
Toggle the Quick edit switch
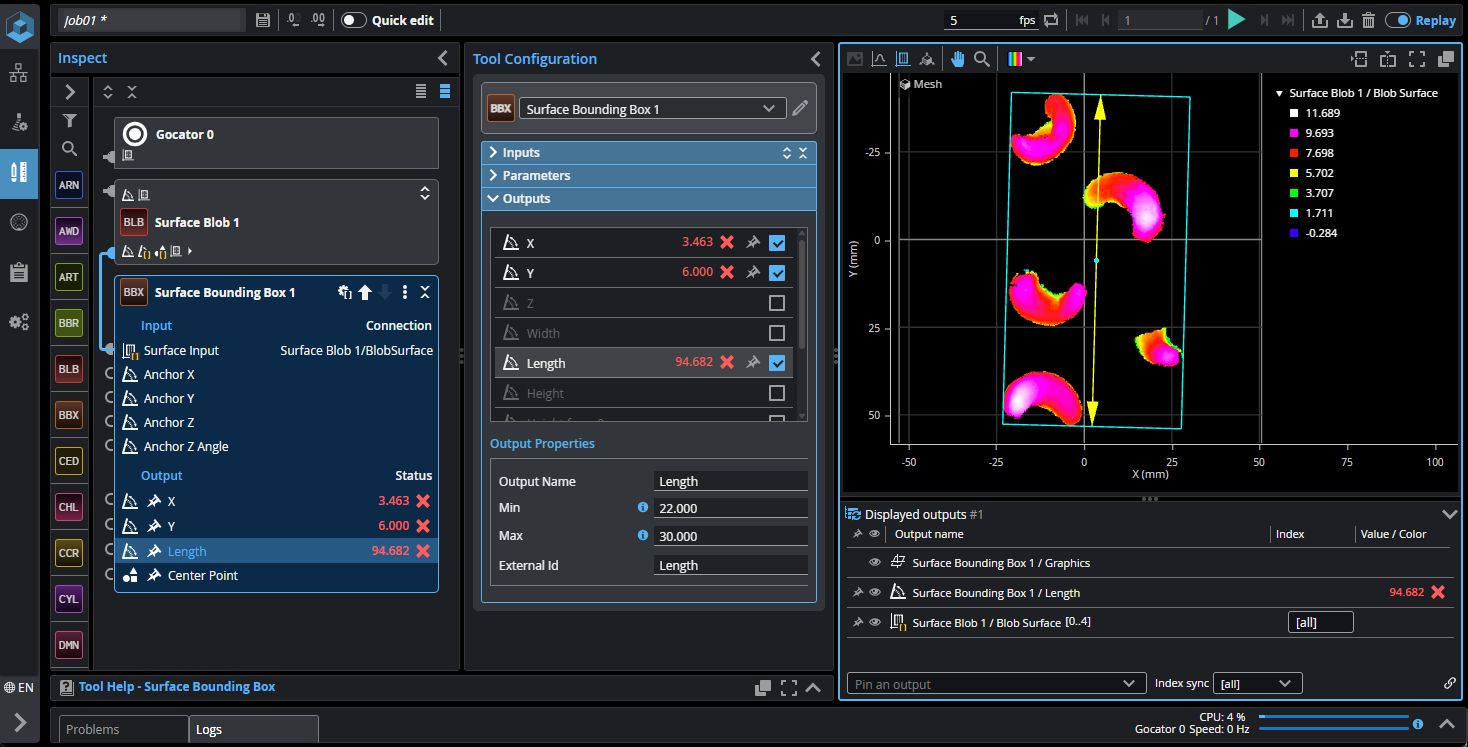pos(354,20)
